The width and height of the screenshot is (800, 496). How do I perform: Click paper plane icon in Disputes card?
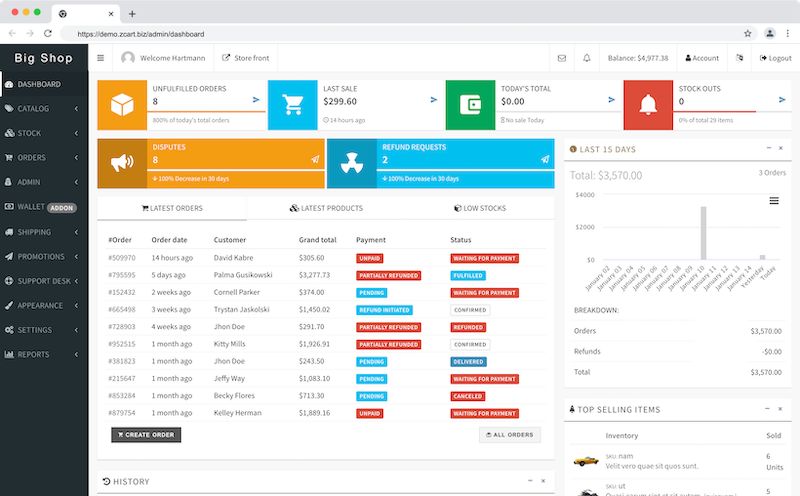315,159
